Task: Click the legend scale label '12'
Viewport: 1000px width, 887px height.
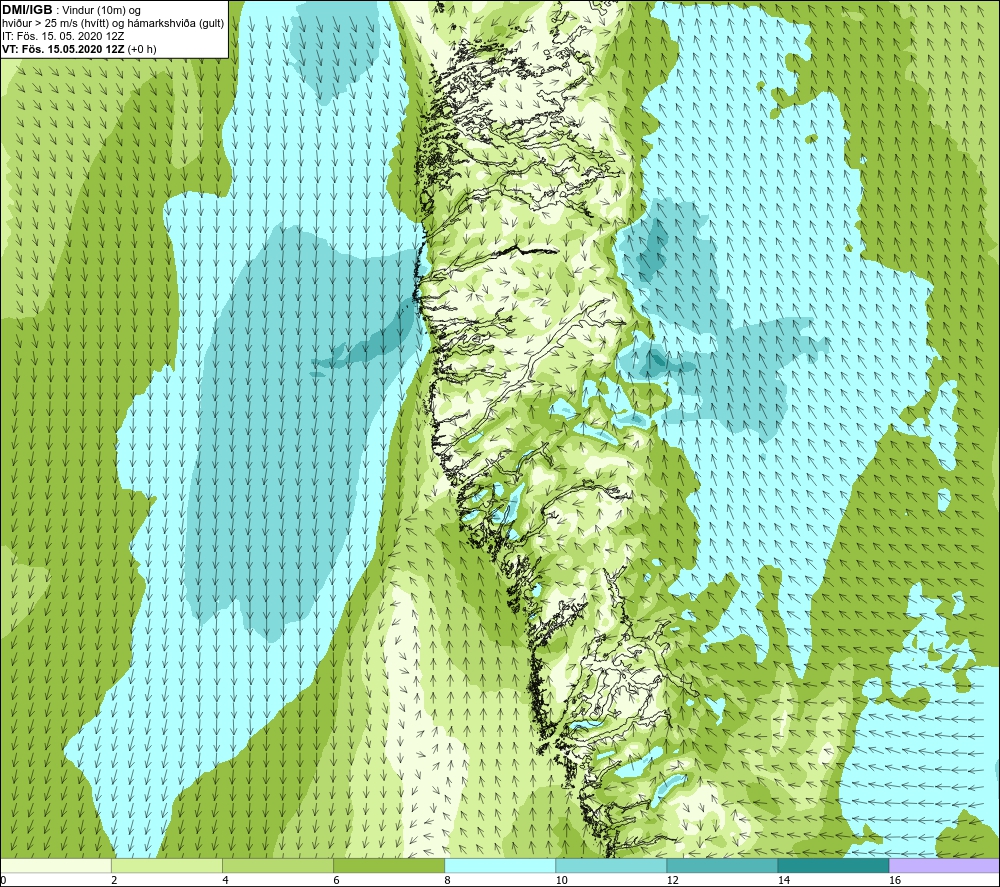Action: tap(672, 881)
